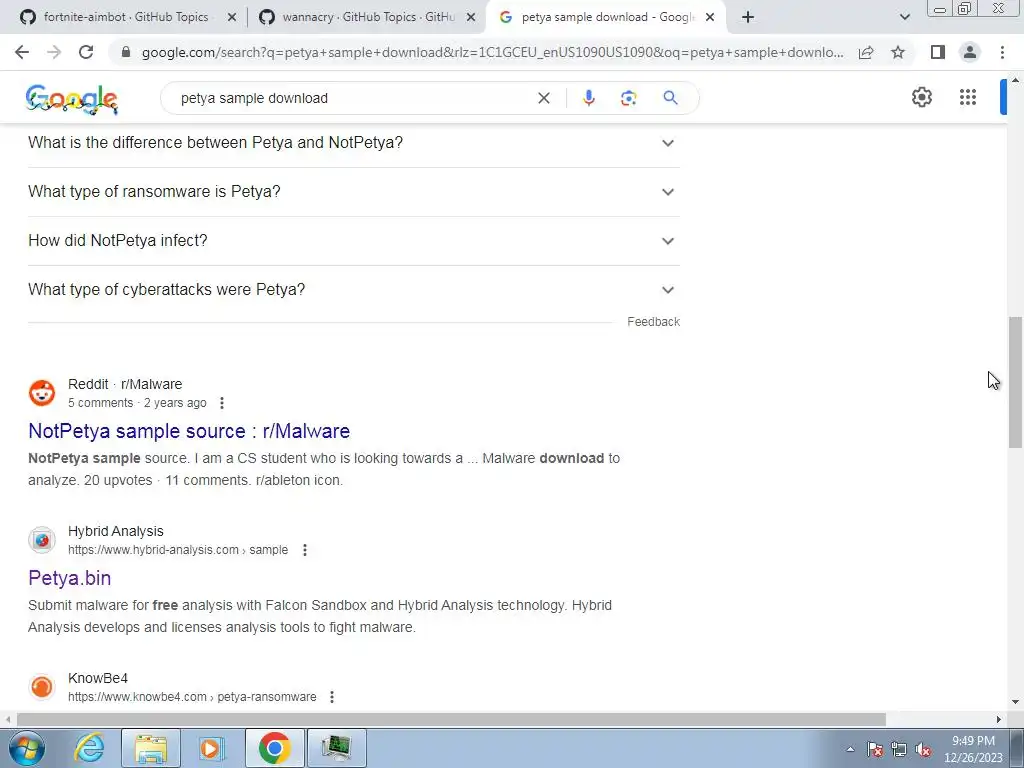Image resolution: width=1024 pixels, height=768 pixels.
Task: Close the petya sample download tab
Action: [710, 17]
